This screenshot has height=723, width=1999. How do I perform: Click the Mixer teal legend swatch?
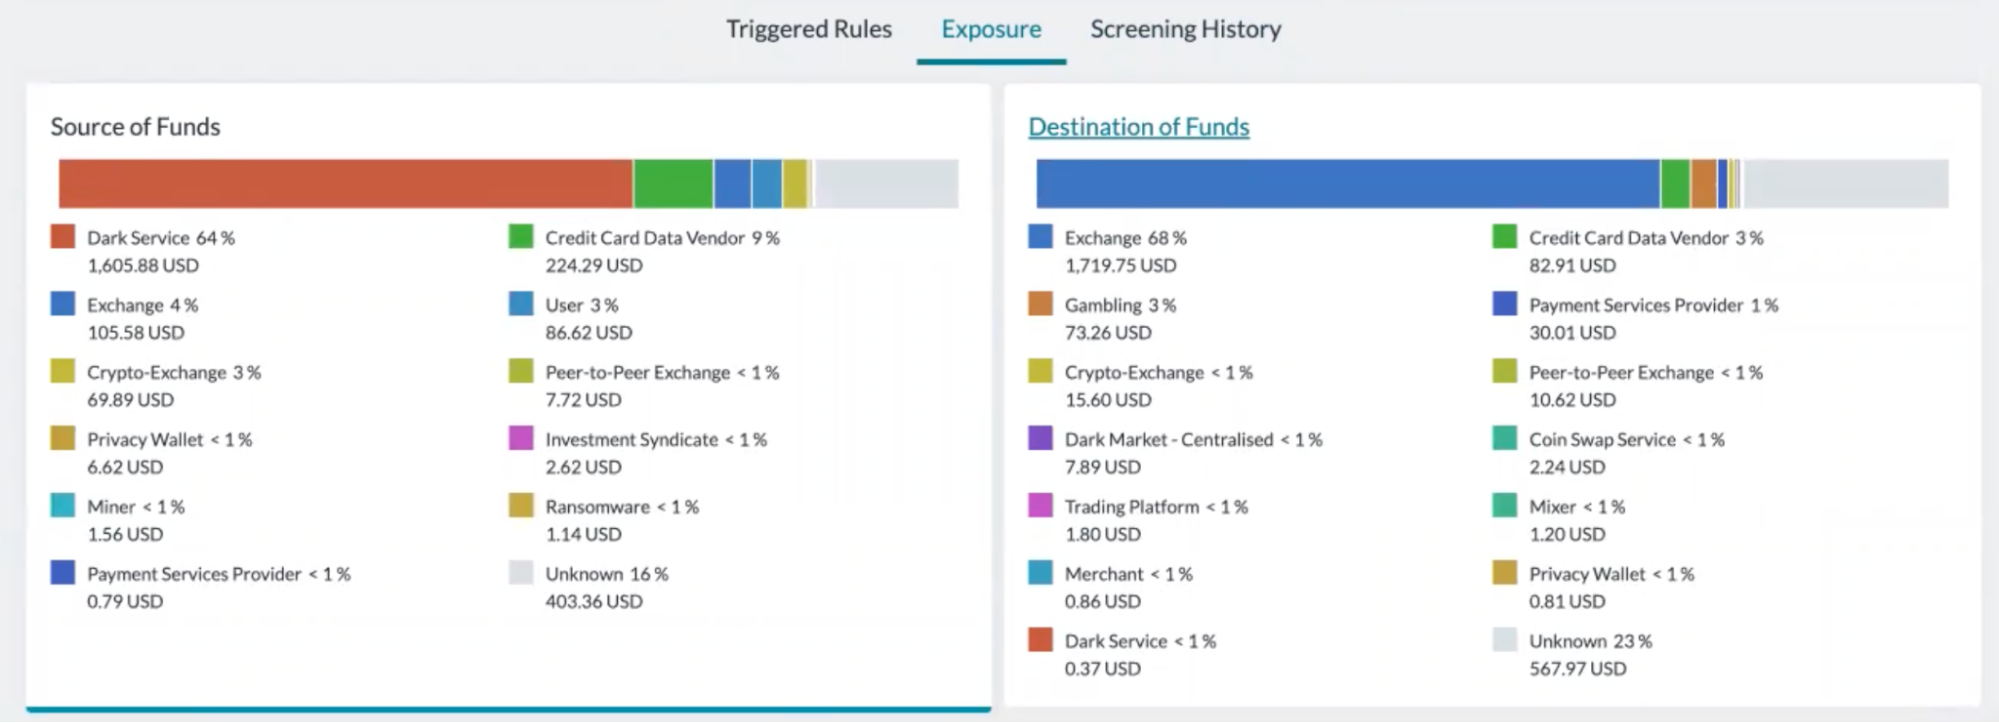(1504, 505)
